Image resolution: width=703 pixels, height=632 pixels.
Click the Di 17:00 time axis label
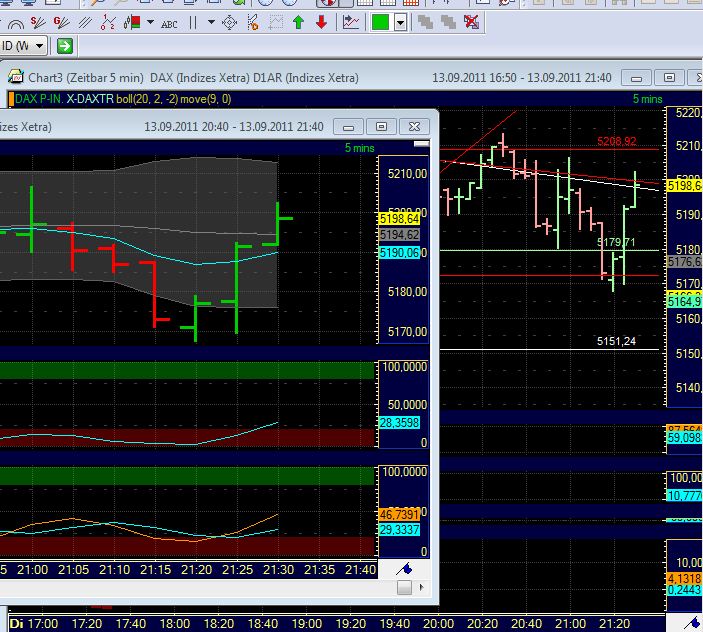point(34,623)
